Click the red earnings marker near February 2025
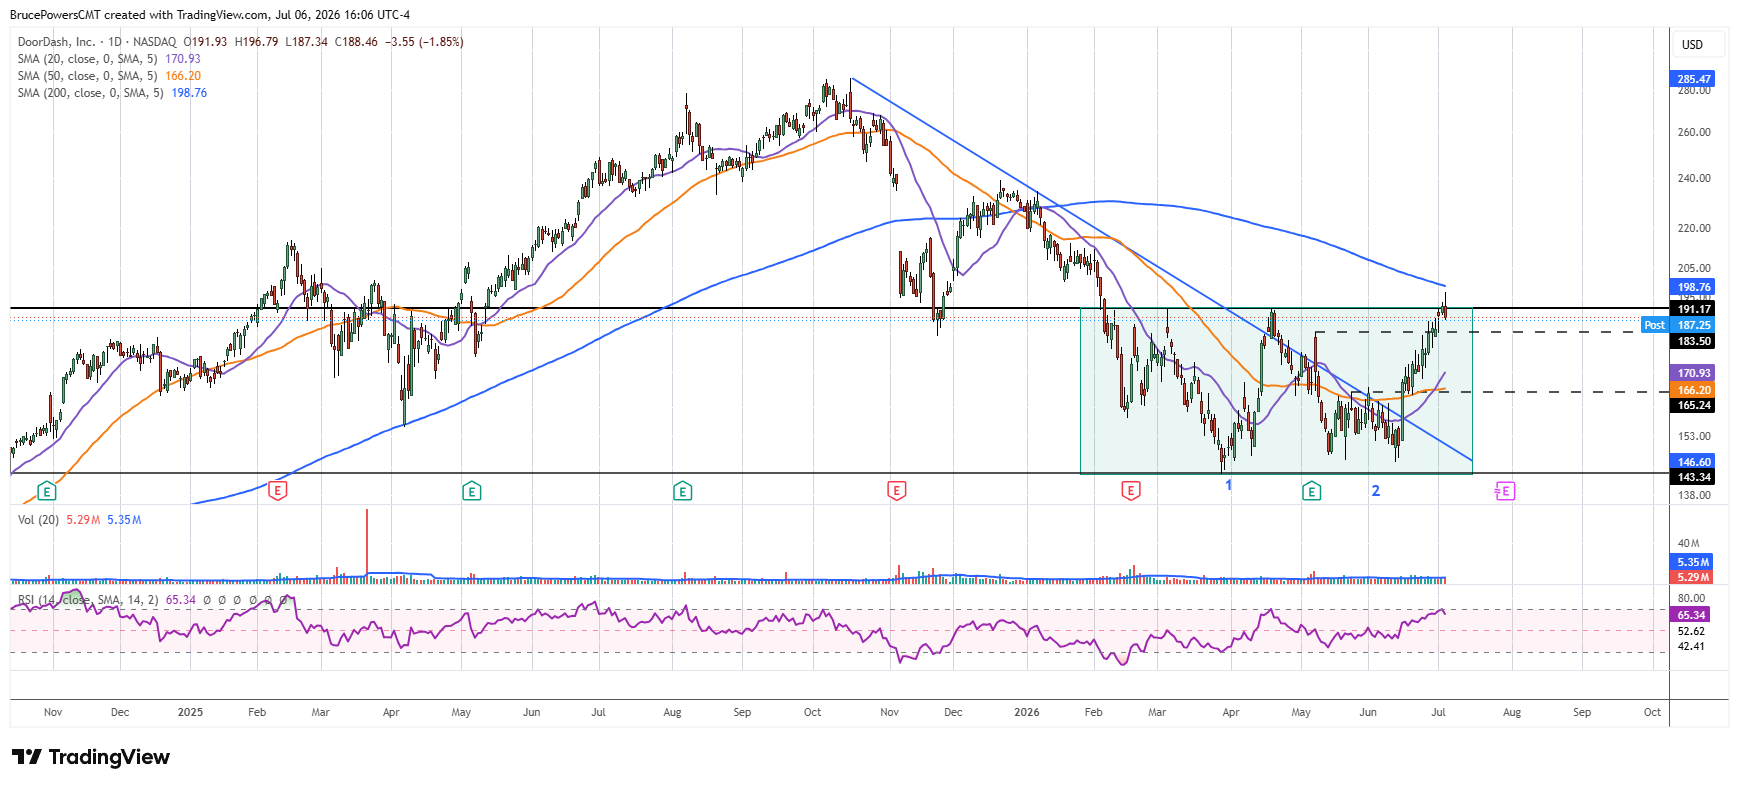 click(x=278, y=491)
